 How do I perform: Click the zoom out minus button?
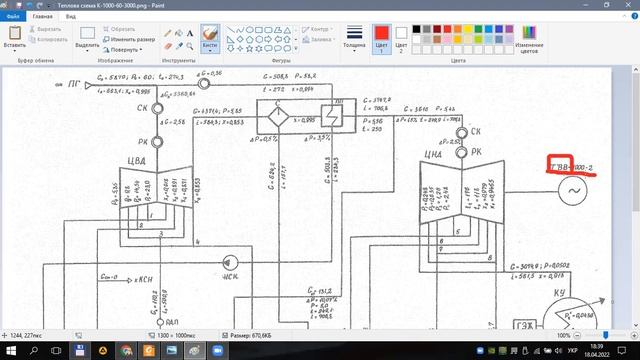coord(577,336)
